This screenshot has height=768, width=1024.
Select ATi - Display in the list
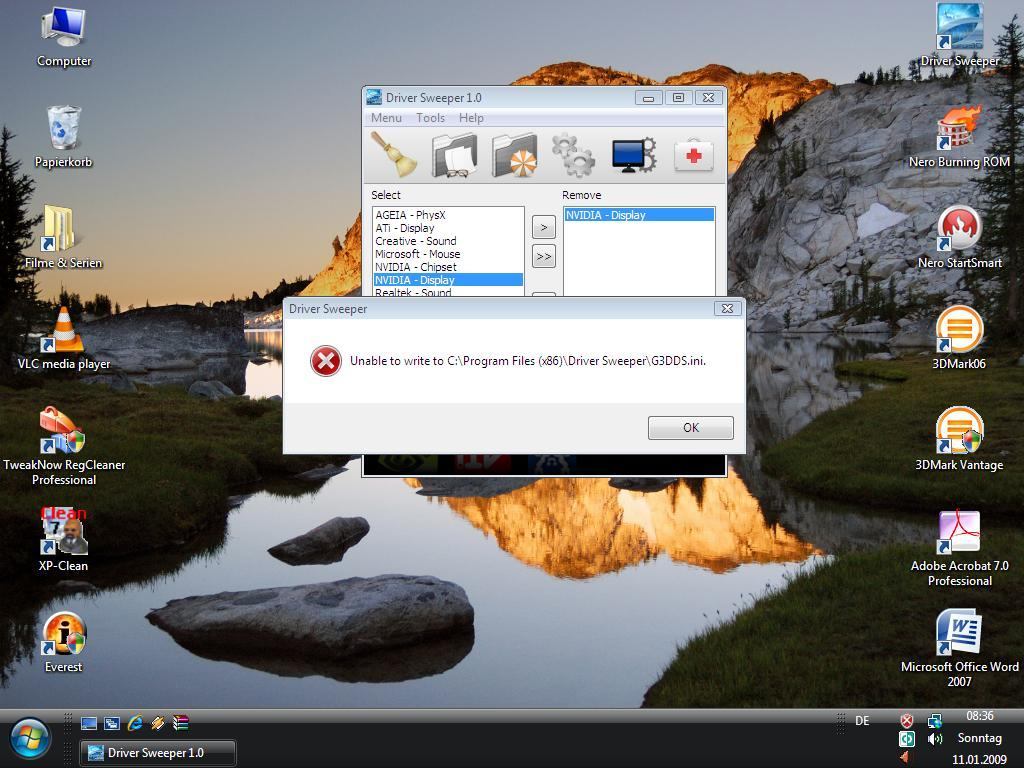click(x=448, y=228)
